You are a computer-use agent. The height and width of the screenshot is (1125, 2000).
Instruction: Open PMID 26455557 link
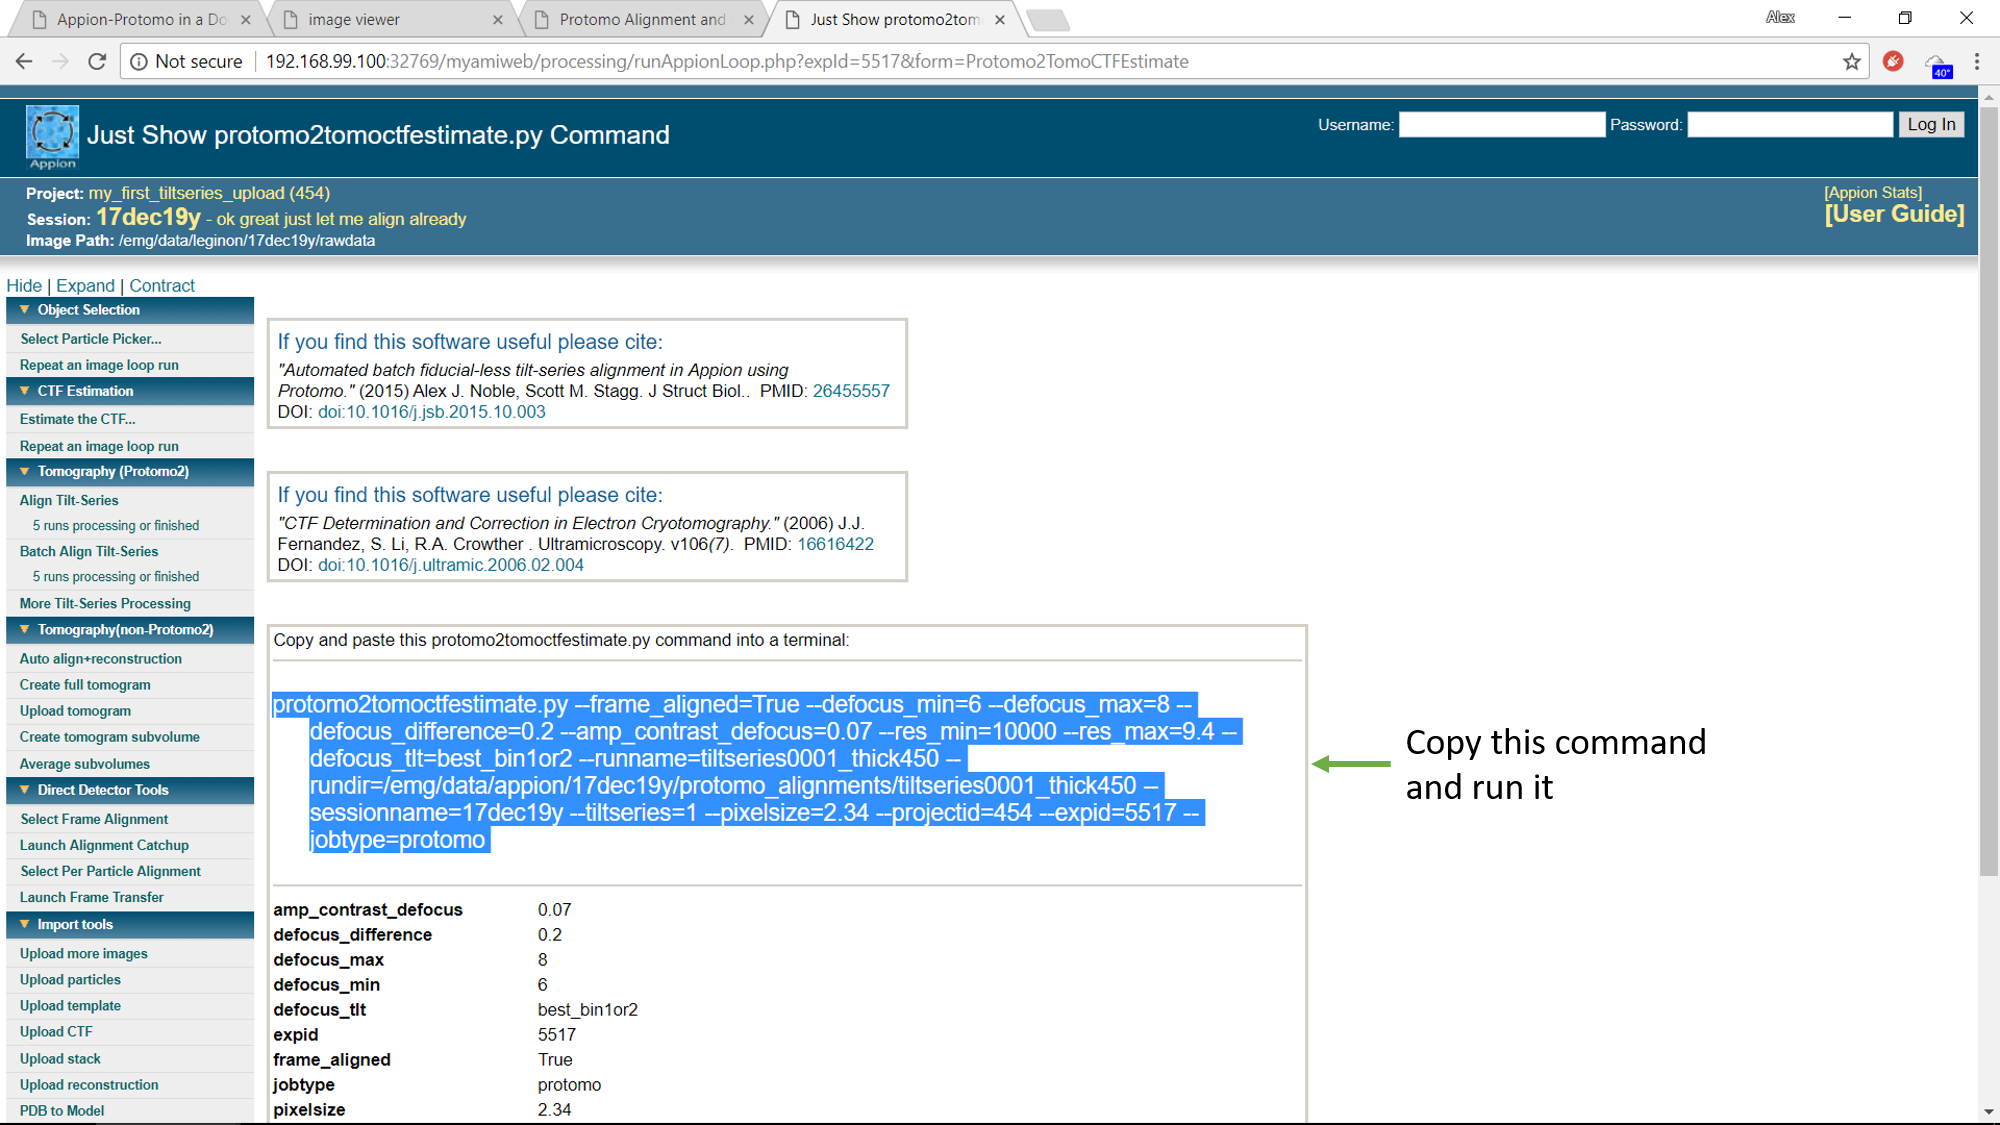coord(851,391)
